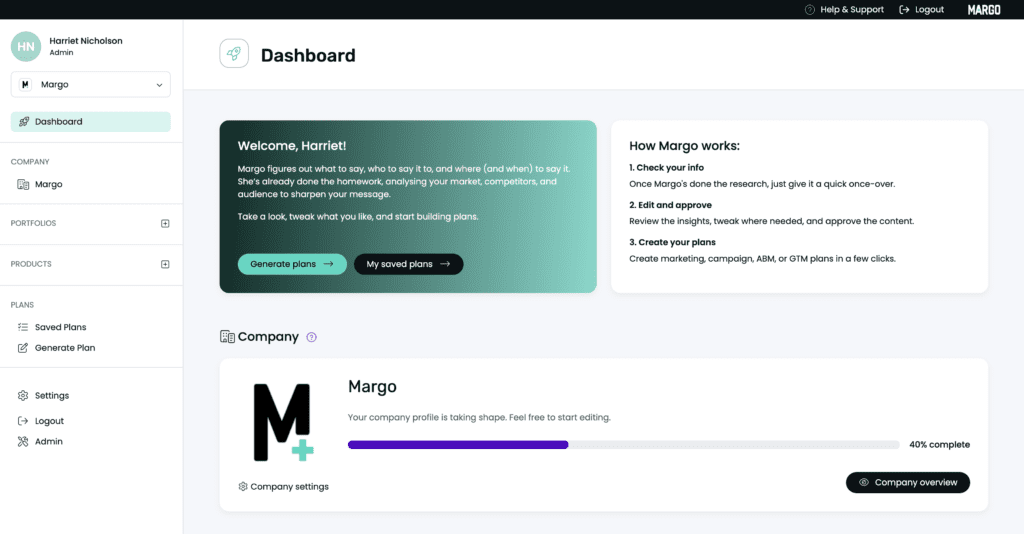
Task: Expand Portfolios with the plus icon
Action: coord(165,223)
